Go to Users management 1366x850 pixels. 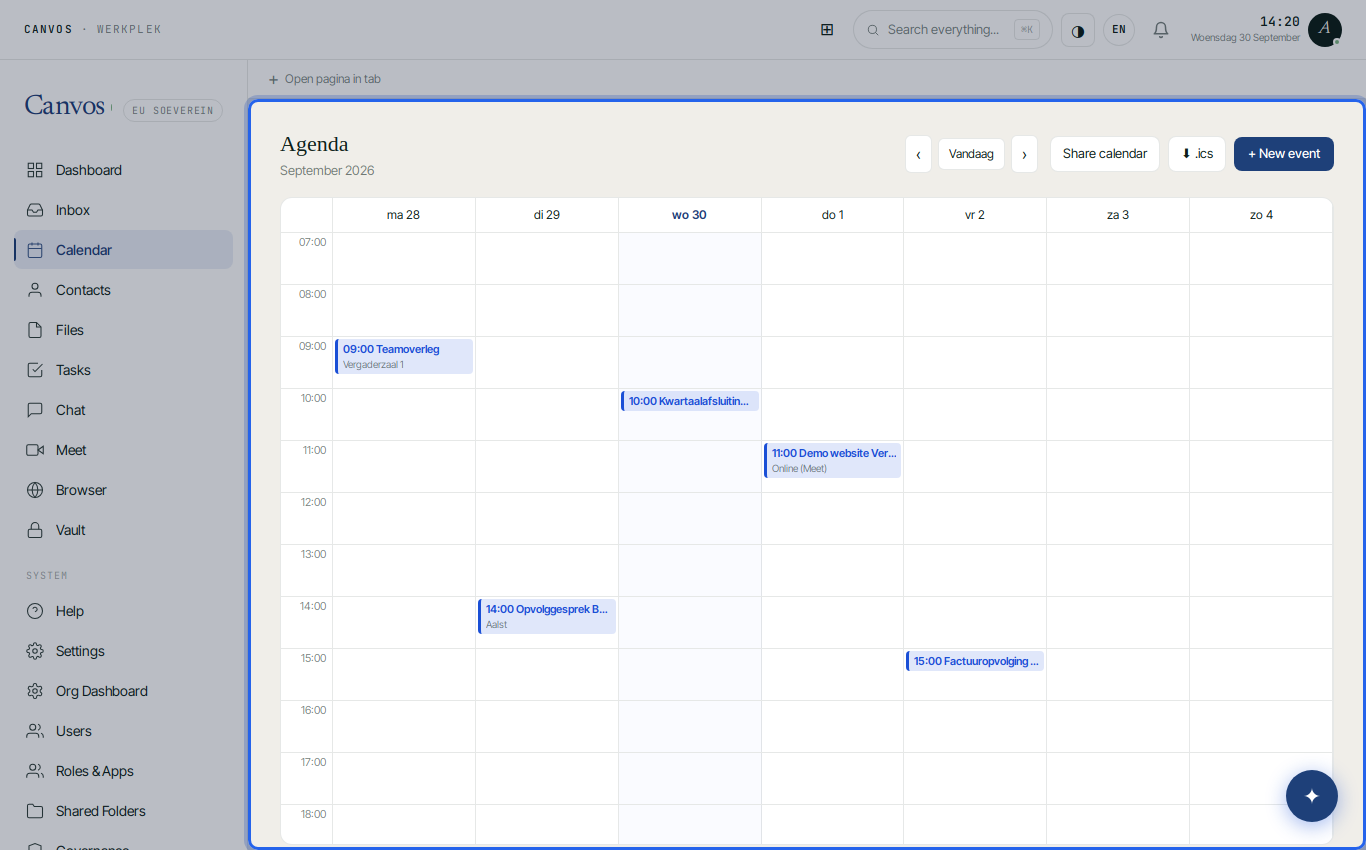[123, 731]
